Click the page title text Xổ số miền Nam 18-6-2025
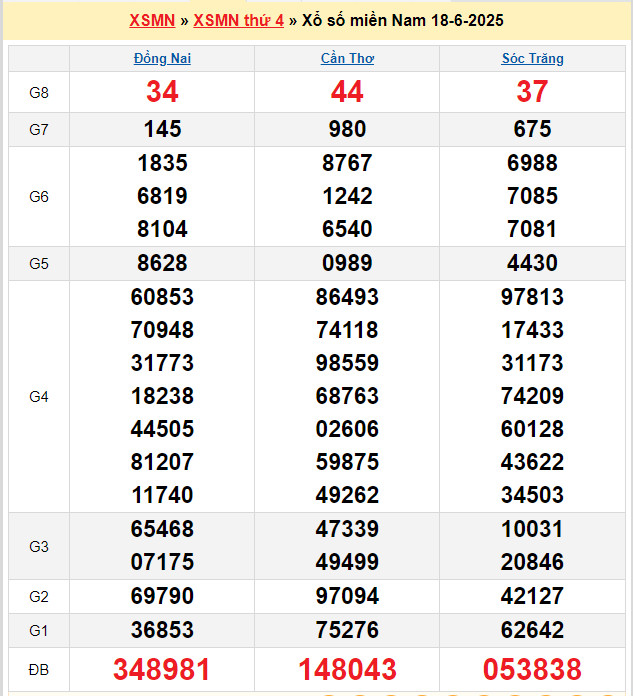Viewport: 633px width, 696px height. tap(403, 20)
